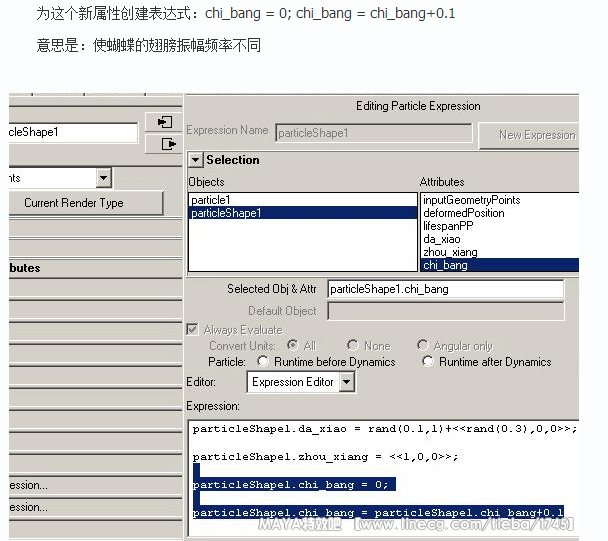Open the render type dropdown arrow on left panel
608x541 pixels.
coord(103,178)
